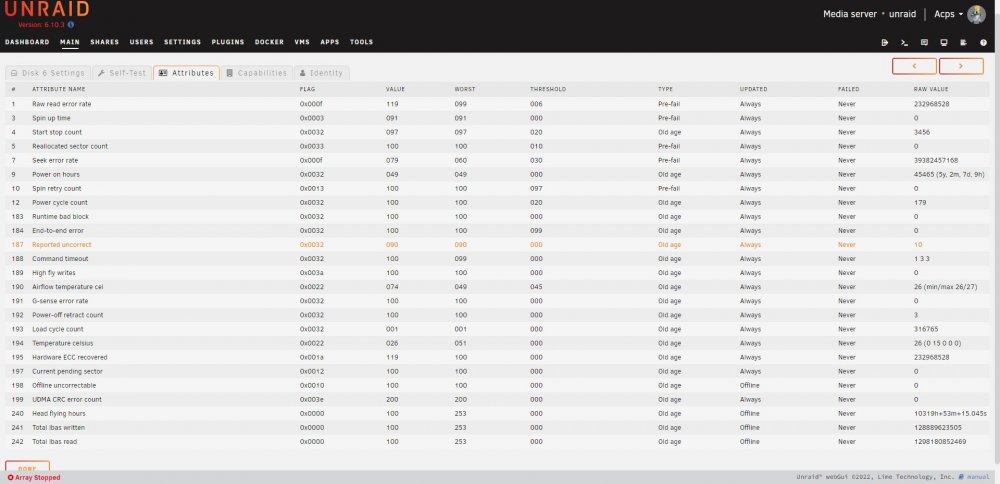Switch to Disk 6 Settings tab

coord(48,73)
